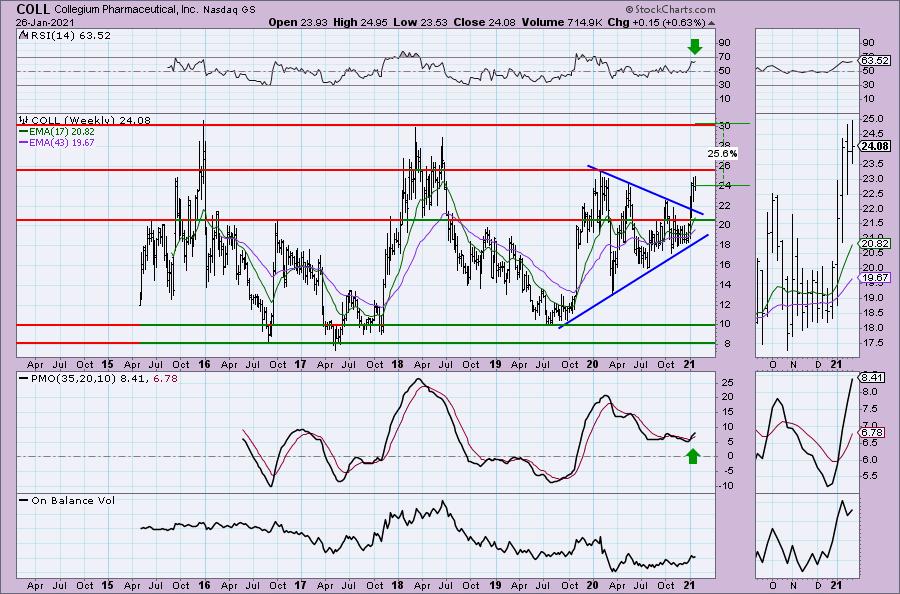The width and height of the screenshot is (900, 594).
Task: Select the Volume 714.9K value
Action: pyautogui.click(x=561, y=22)
